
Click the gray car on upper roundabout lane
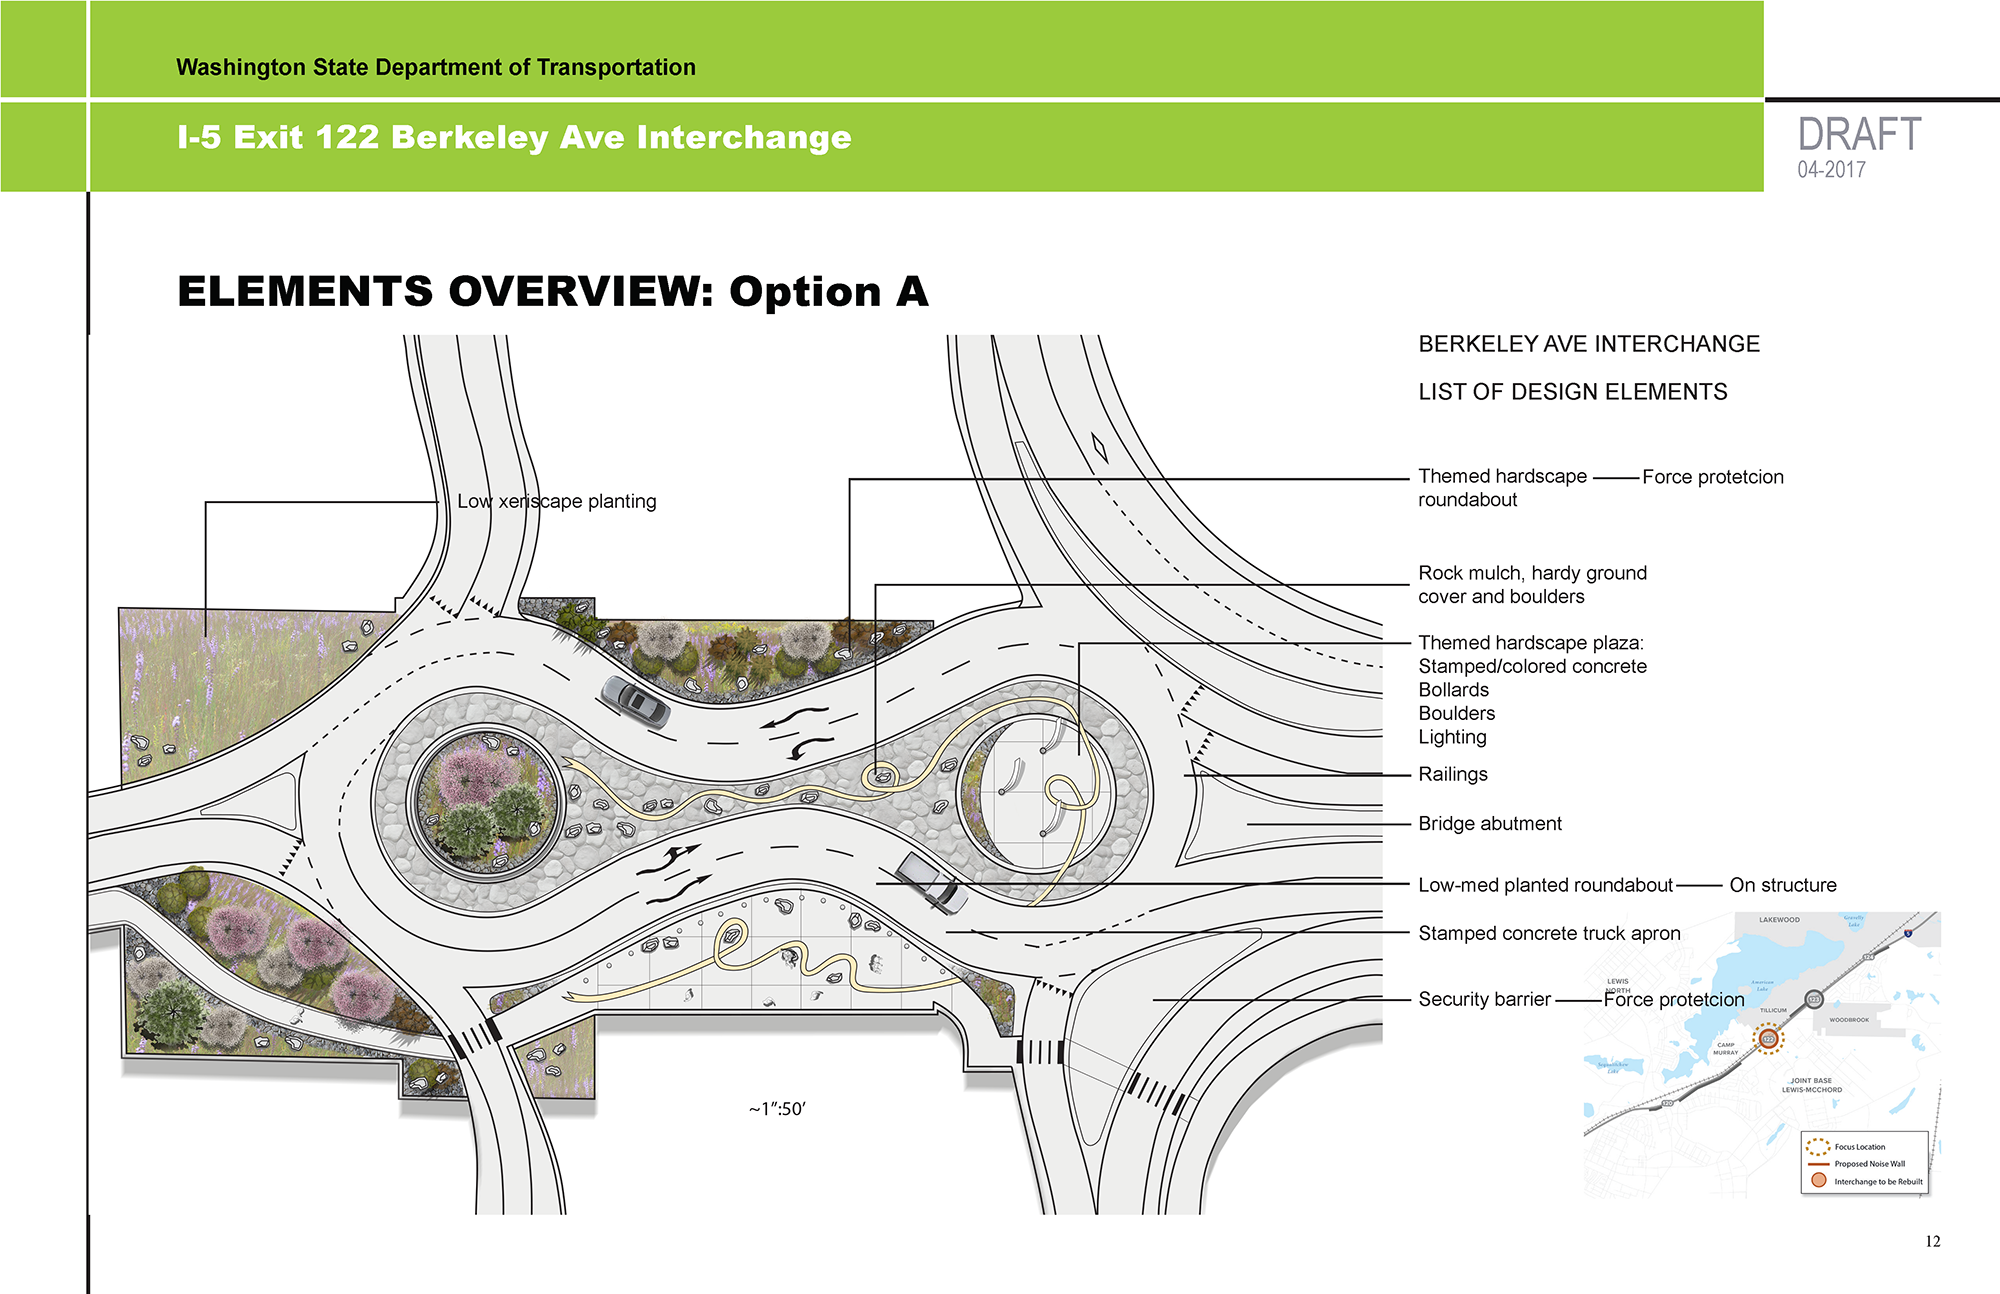635,700
